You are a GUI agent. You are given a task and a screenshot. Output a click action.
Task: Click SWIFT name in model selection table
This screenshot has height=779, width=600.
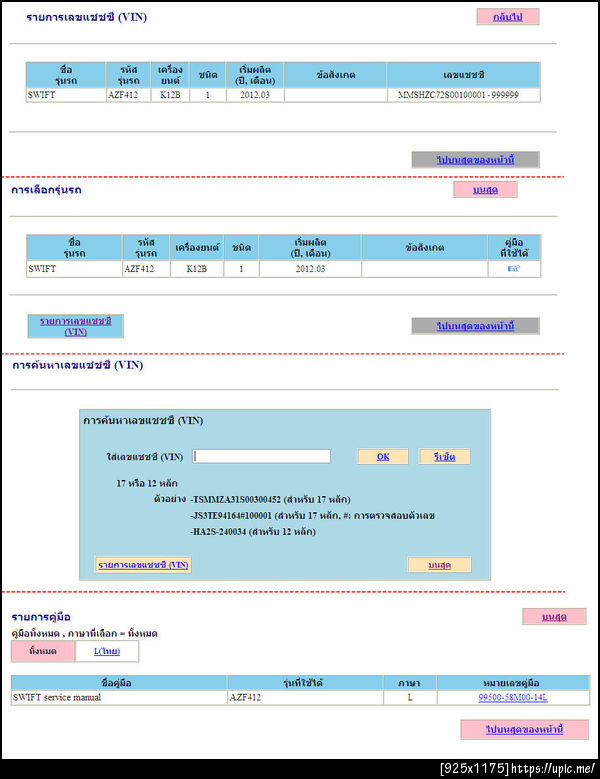42,269
